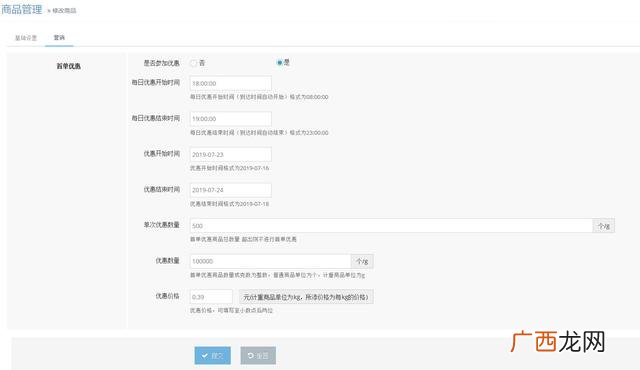Viewport: 640px width, 370px height.
Task: Click the hint text mentioning 08:00:00 format
Action: (259, 97)
